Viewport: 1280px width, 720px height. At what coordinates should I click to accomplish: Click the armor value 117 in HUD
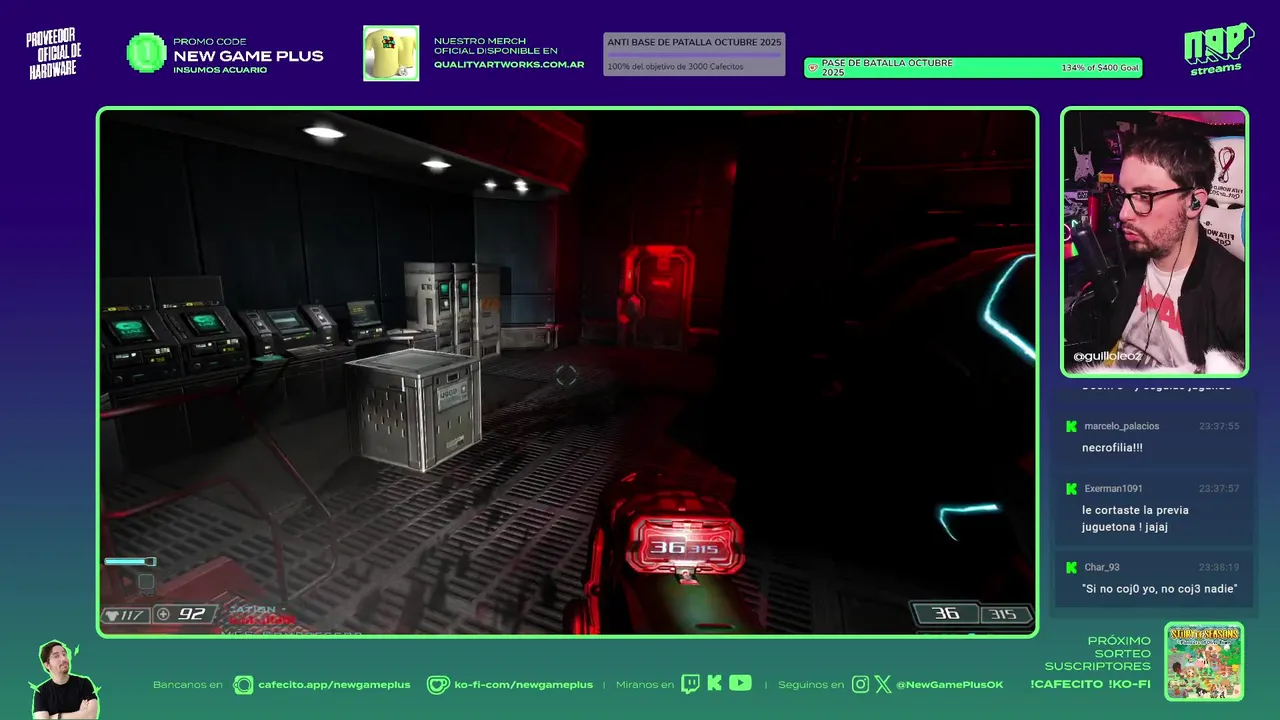(x=133, y=614)
